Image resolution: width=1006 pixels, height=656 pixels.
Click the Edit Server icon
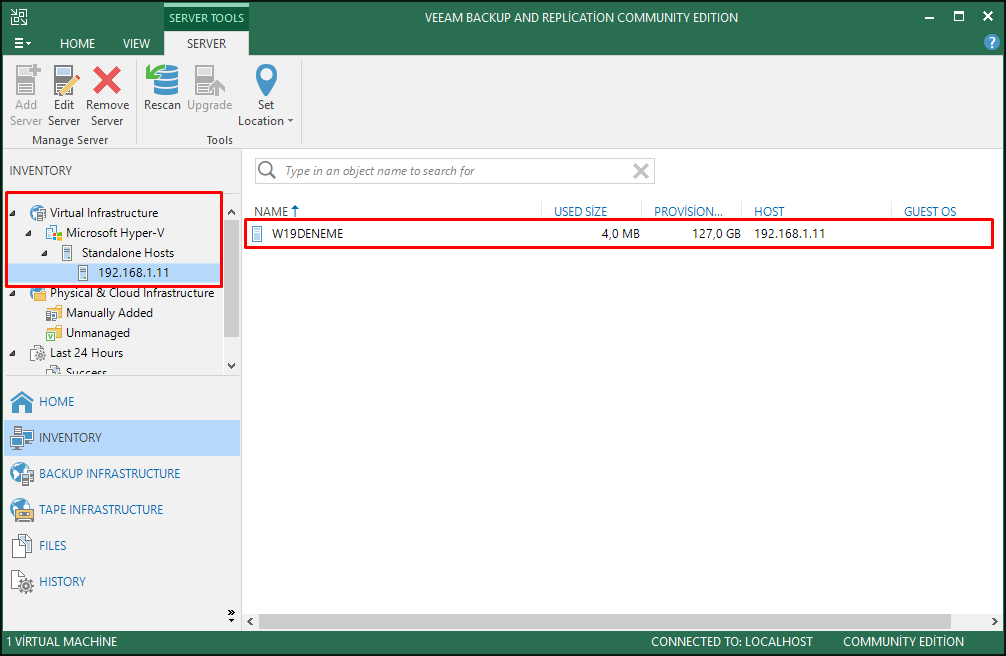tap(65, 80)
